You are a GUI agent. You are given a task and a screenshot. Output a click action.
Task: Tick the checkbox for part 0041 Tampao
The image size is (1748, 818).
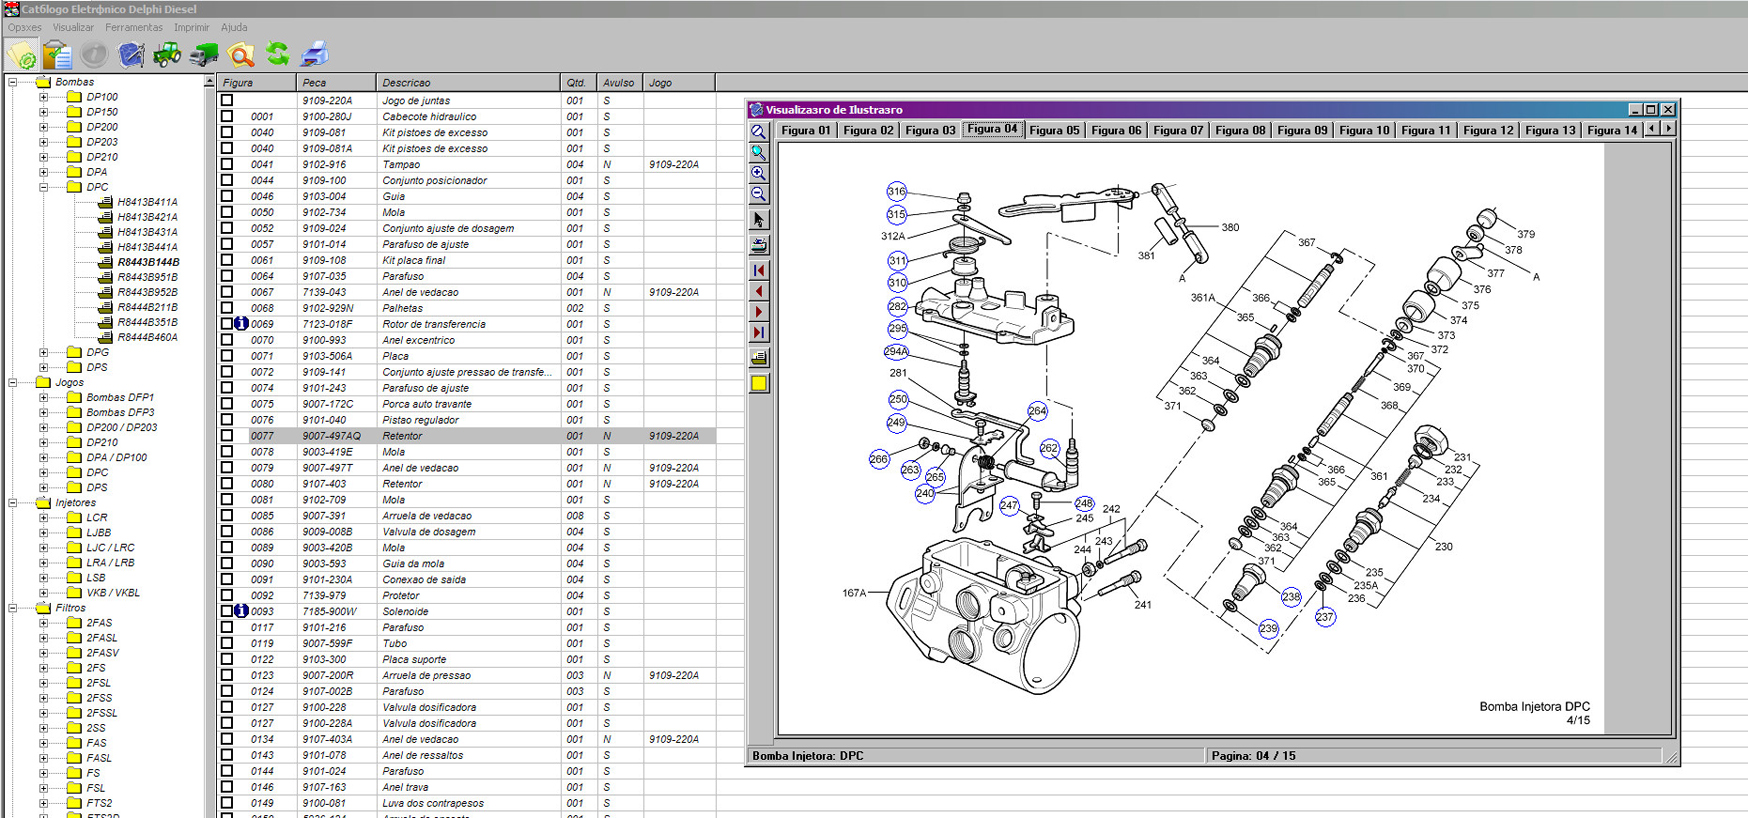227,164
